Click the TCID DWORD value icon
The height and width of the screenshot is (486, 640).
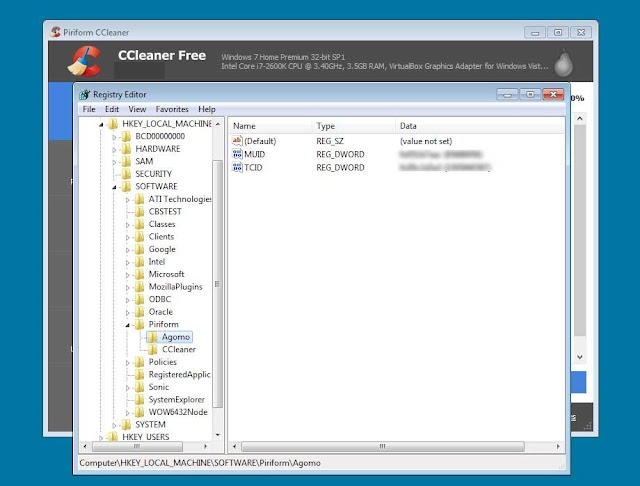237,167
